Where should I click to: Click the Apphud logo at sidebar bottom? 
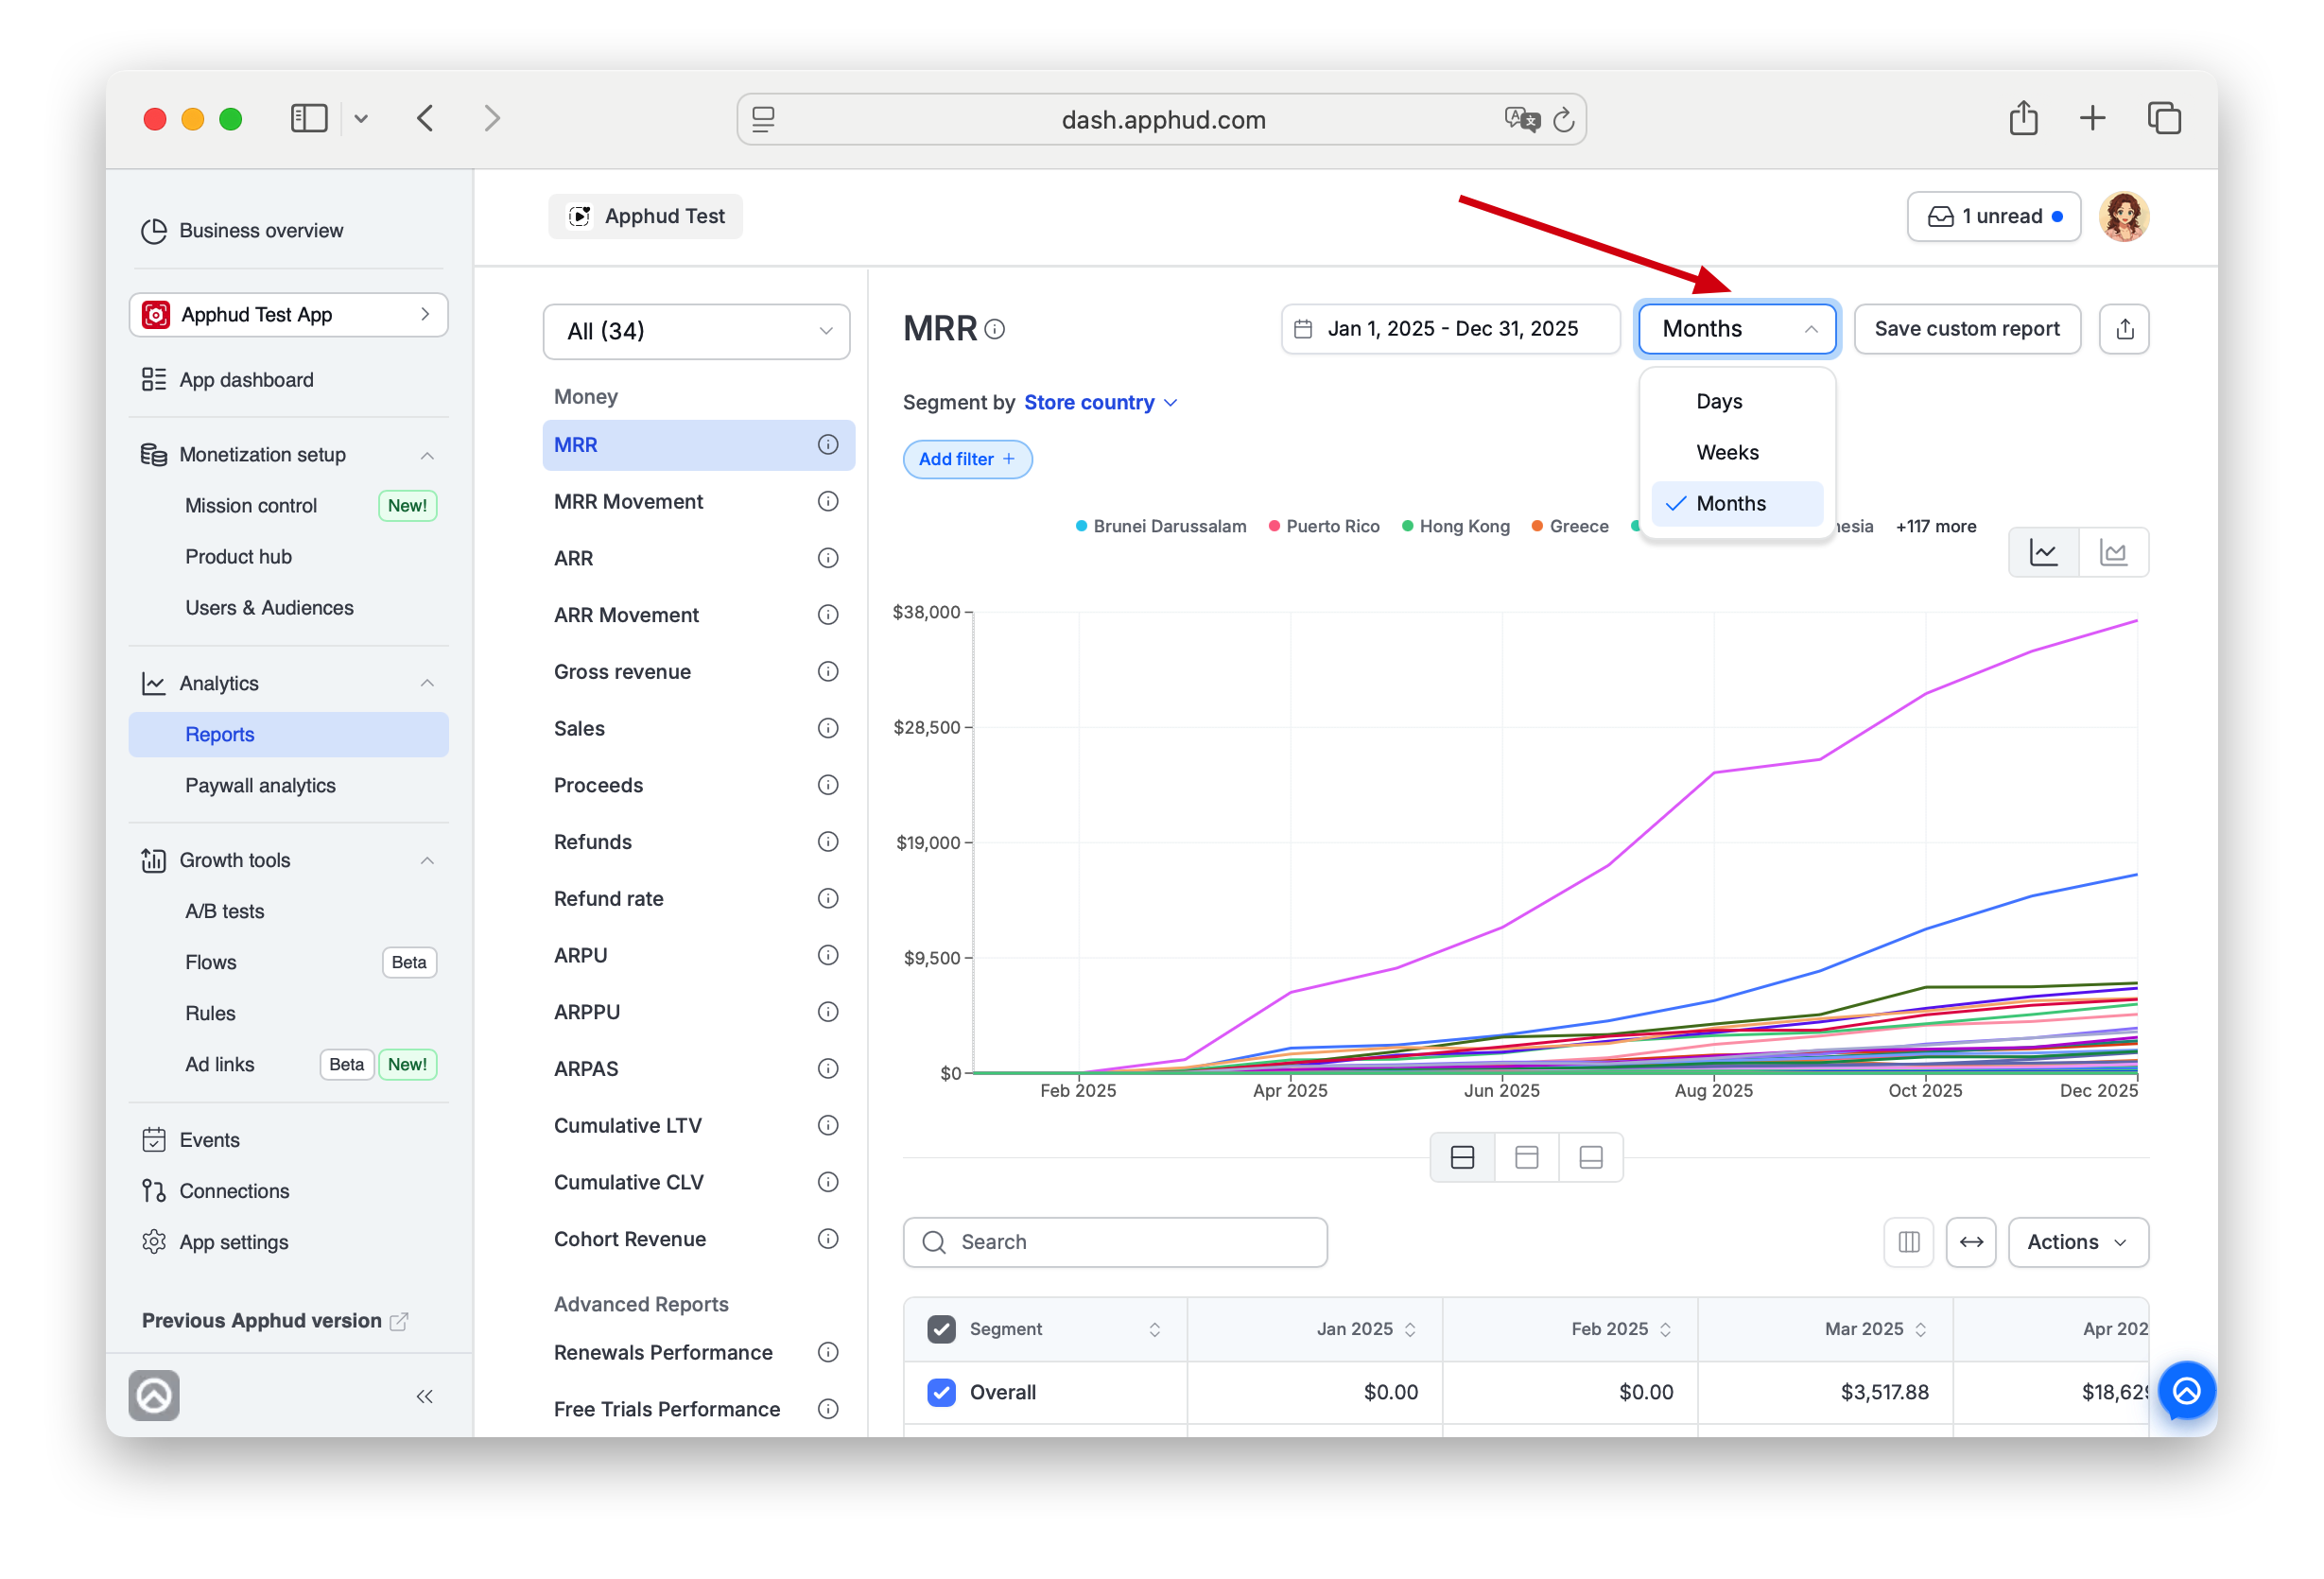coord(154,1396)
